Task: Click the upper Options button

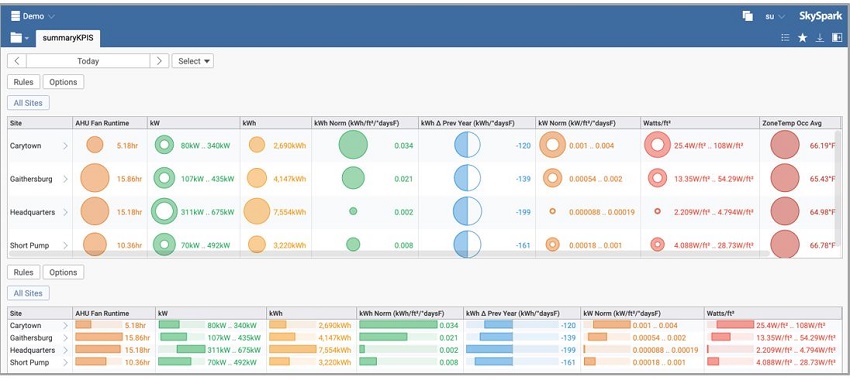Action: click(63, 82)
